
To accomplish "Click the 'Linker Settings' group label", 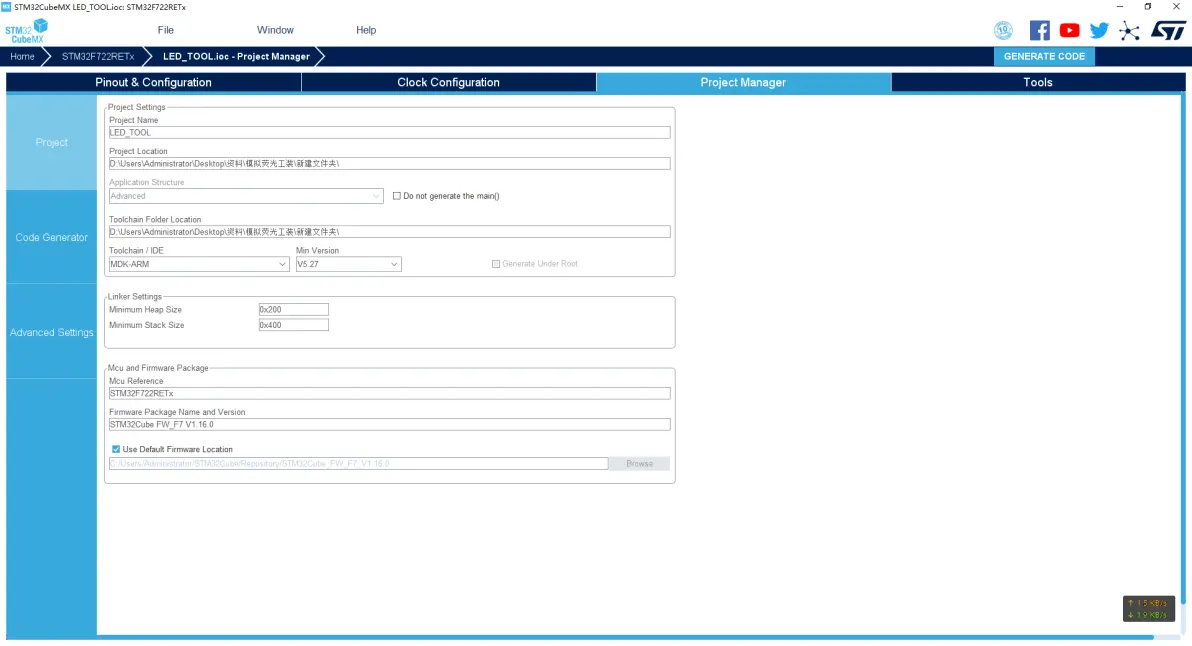I will click(x=135, y=296).
